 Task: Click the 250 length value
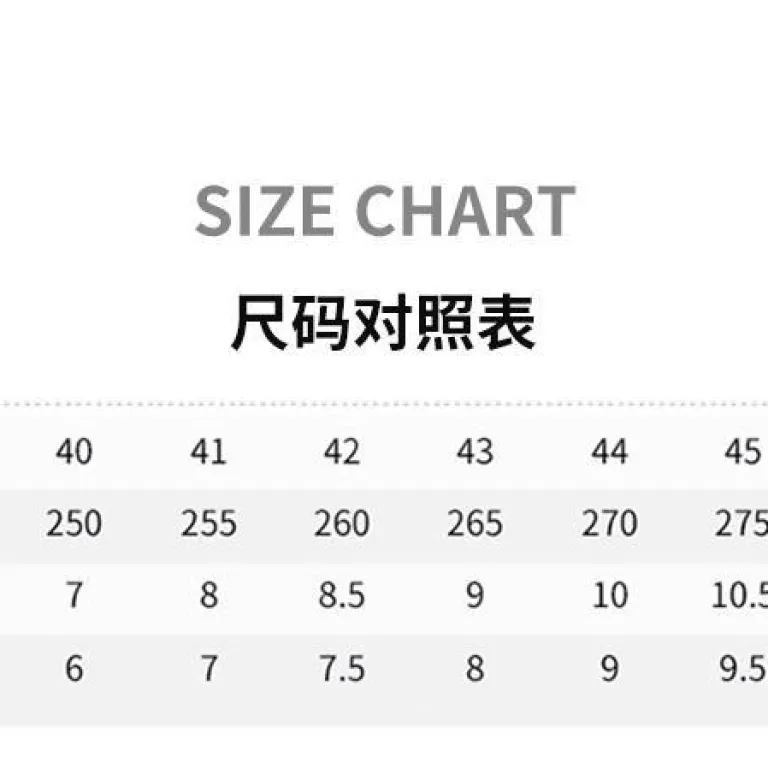[x=74, y=524]
